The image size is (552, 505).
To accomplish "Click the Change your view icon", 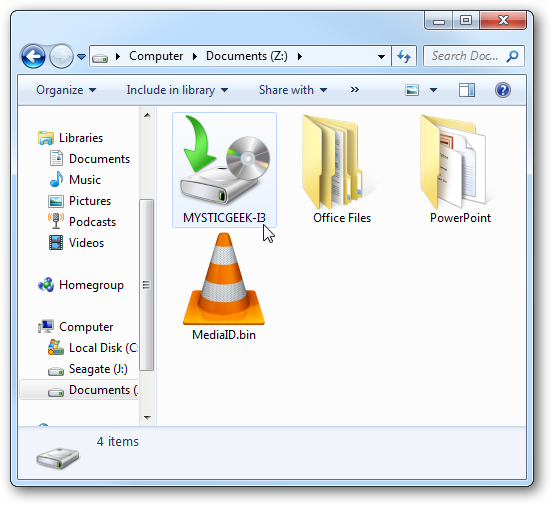I will [412, 90].
